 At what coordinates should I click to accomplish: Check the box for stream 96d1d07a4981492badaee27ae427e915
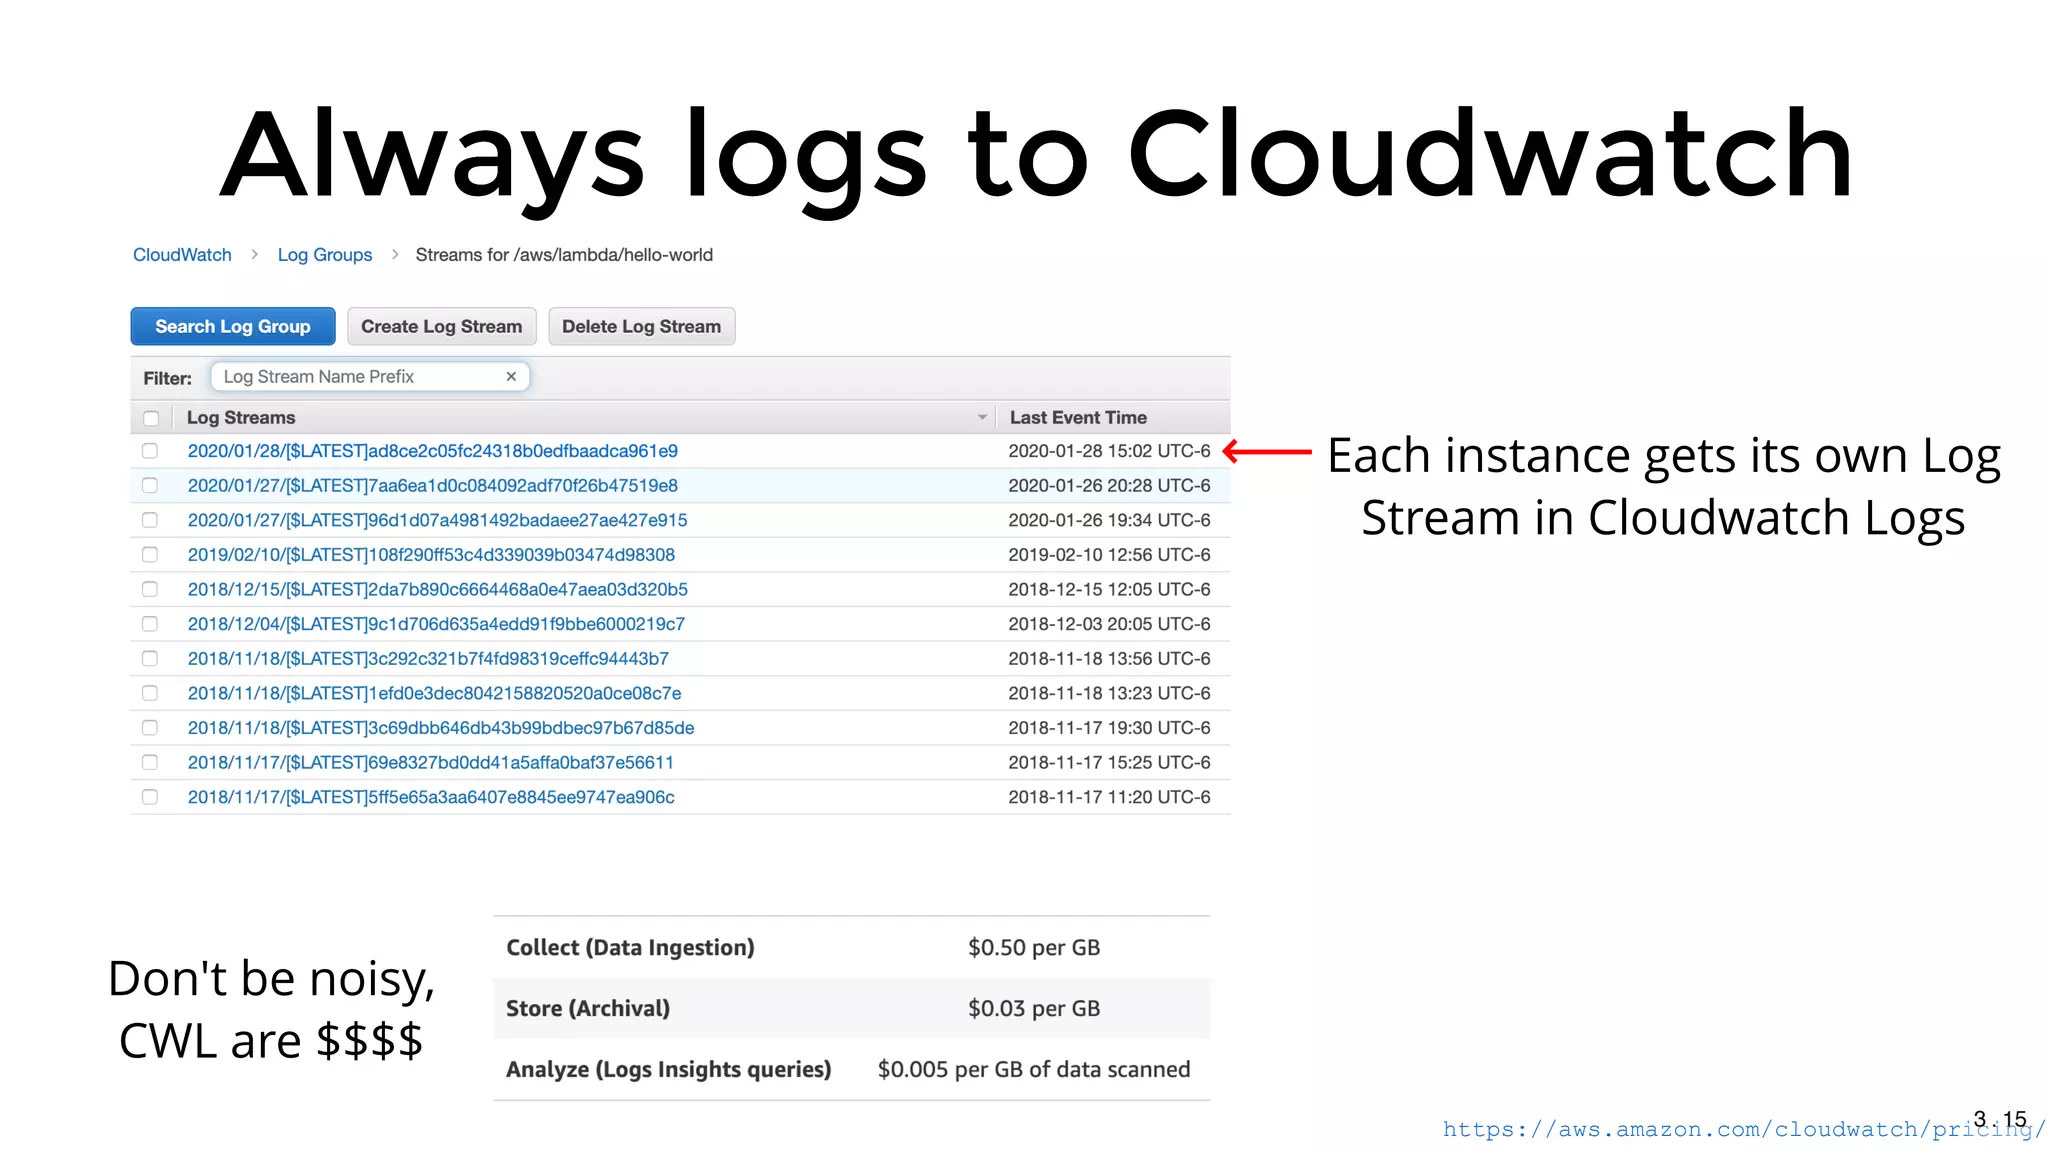[150, 520]
